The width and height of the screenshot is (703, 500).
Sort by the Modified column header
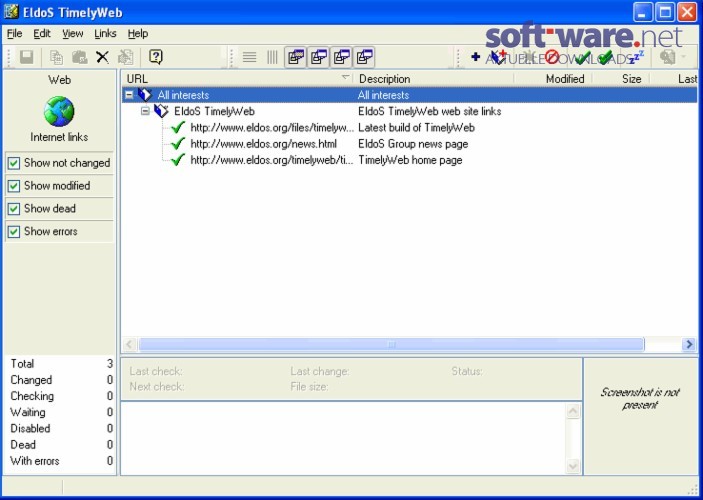tap(553, 79)
